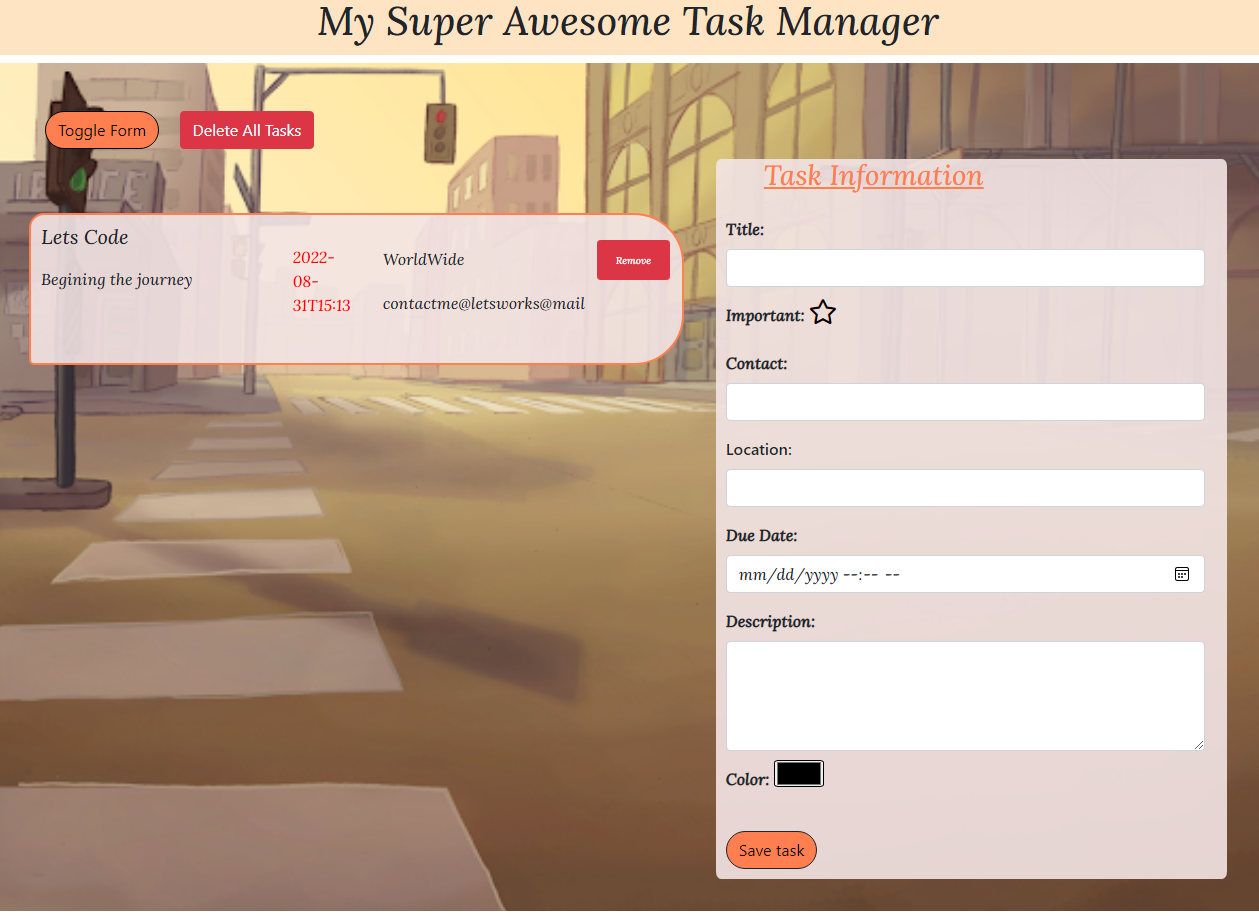The width and height of the screenshot is (1259, 916).
Task: Click the Begining the journey description
Action: [117, 280]
